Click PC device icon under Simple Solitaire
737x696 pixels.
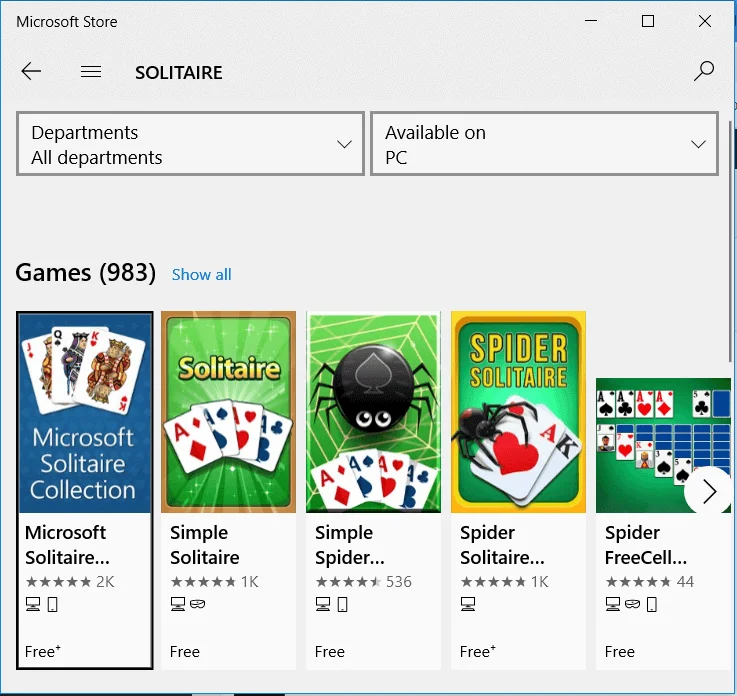[x=178, y=604]
